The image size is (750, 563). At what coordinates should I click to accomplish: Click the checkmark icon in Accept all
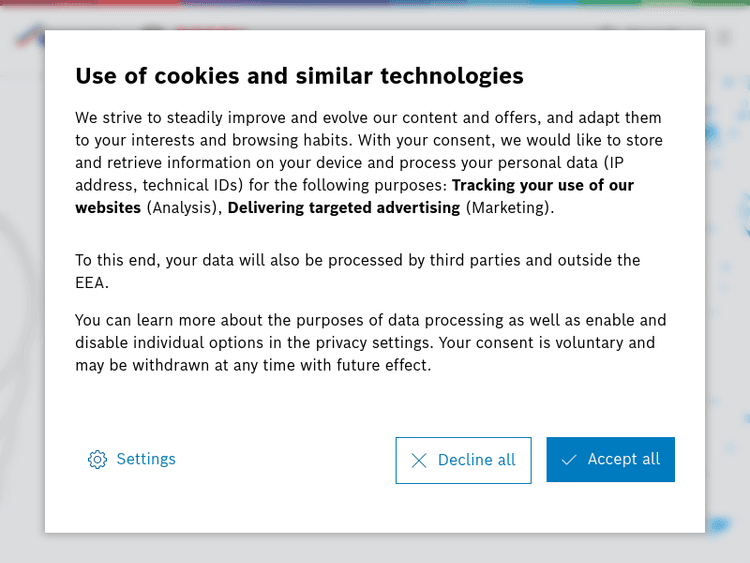click(569, 460)
